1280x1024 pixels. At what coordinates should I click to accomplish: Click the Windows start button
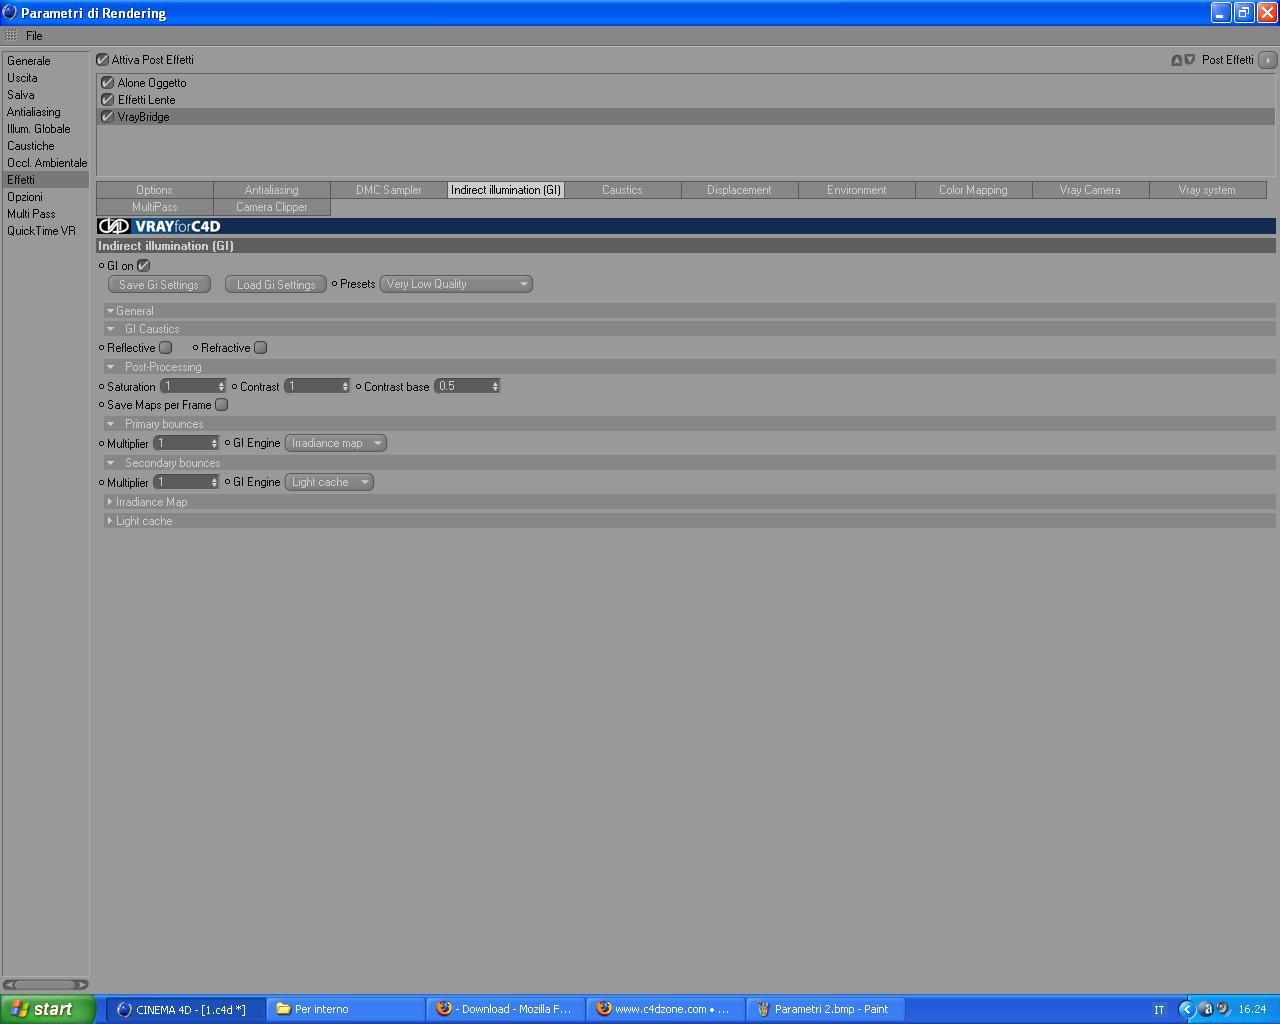click(x=48, y=1009)
